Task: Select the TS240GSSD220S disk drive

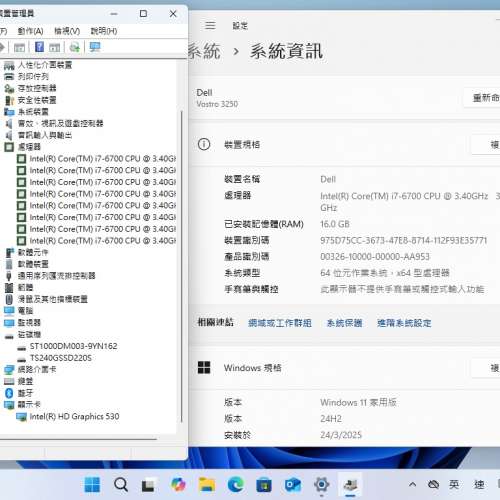Action: click(61, 358)
